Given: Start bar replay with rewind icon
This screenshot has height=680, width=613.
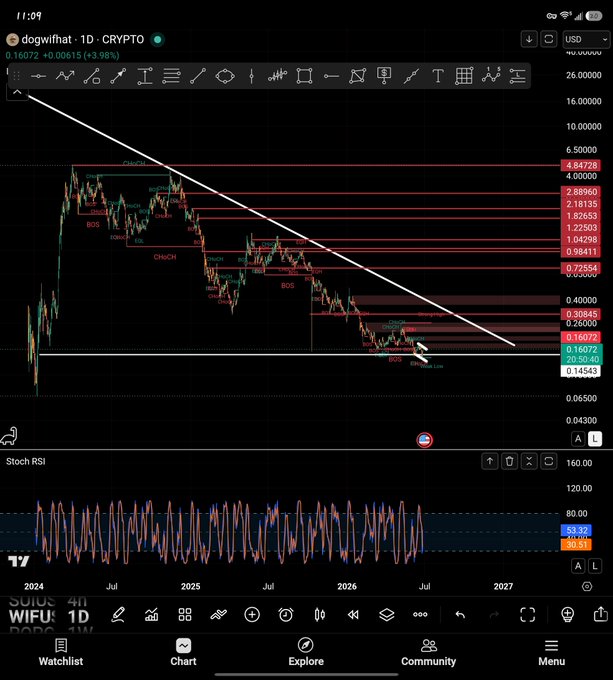Looking at the screenshot, I should coord(353,615).
